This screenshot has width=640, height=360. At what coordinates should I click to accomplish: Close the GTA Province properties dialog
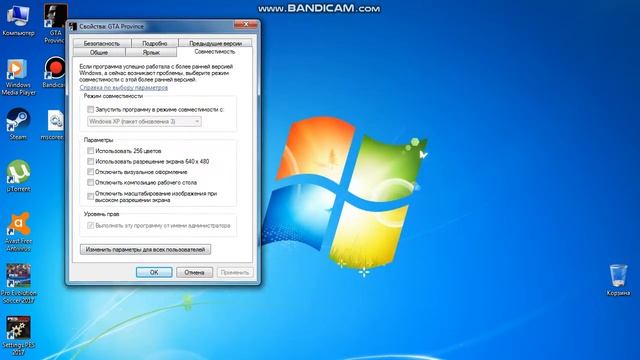click(246, 25)
